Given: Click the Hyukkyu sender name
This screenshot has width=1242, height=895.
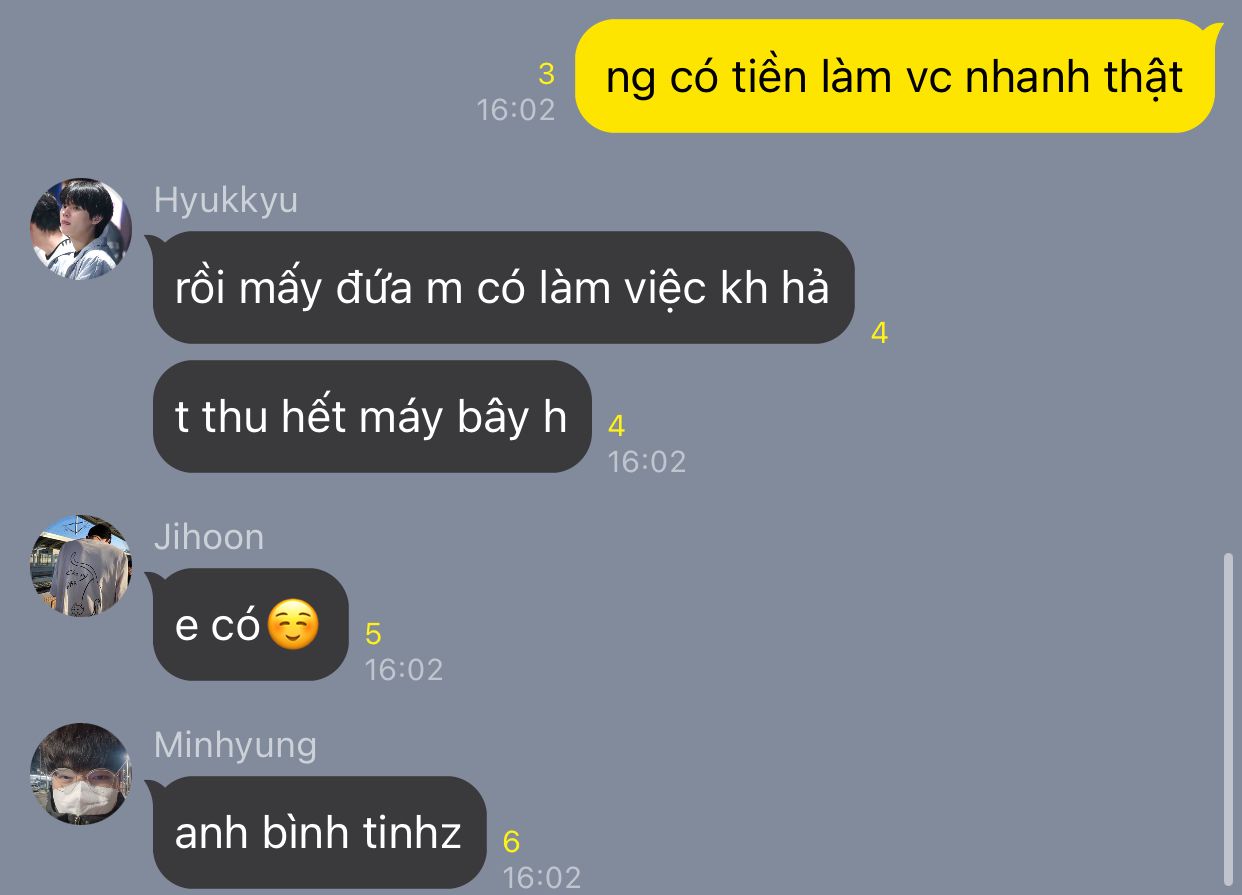Looking at the screenshot, I should coord(226,200).
